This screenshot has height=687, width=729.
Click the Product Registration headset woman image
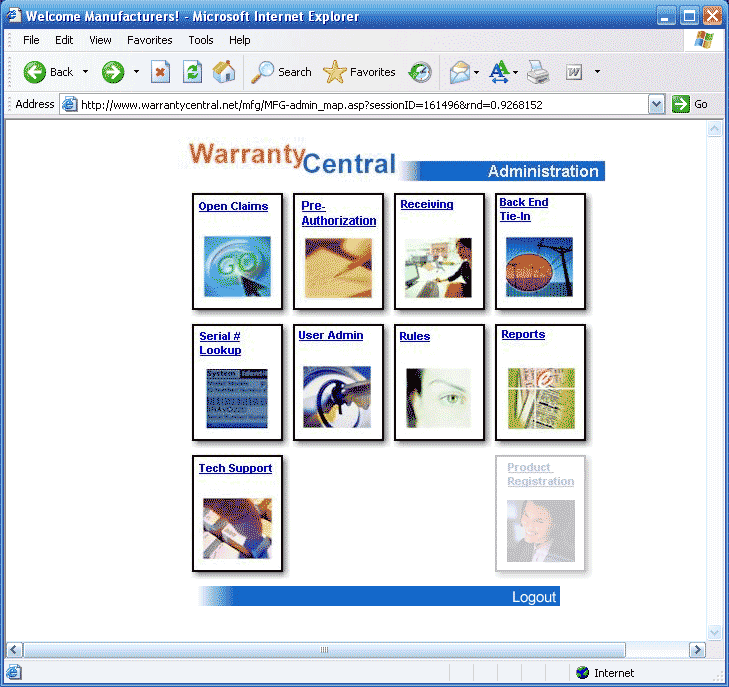[541, 531]
